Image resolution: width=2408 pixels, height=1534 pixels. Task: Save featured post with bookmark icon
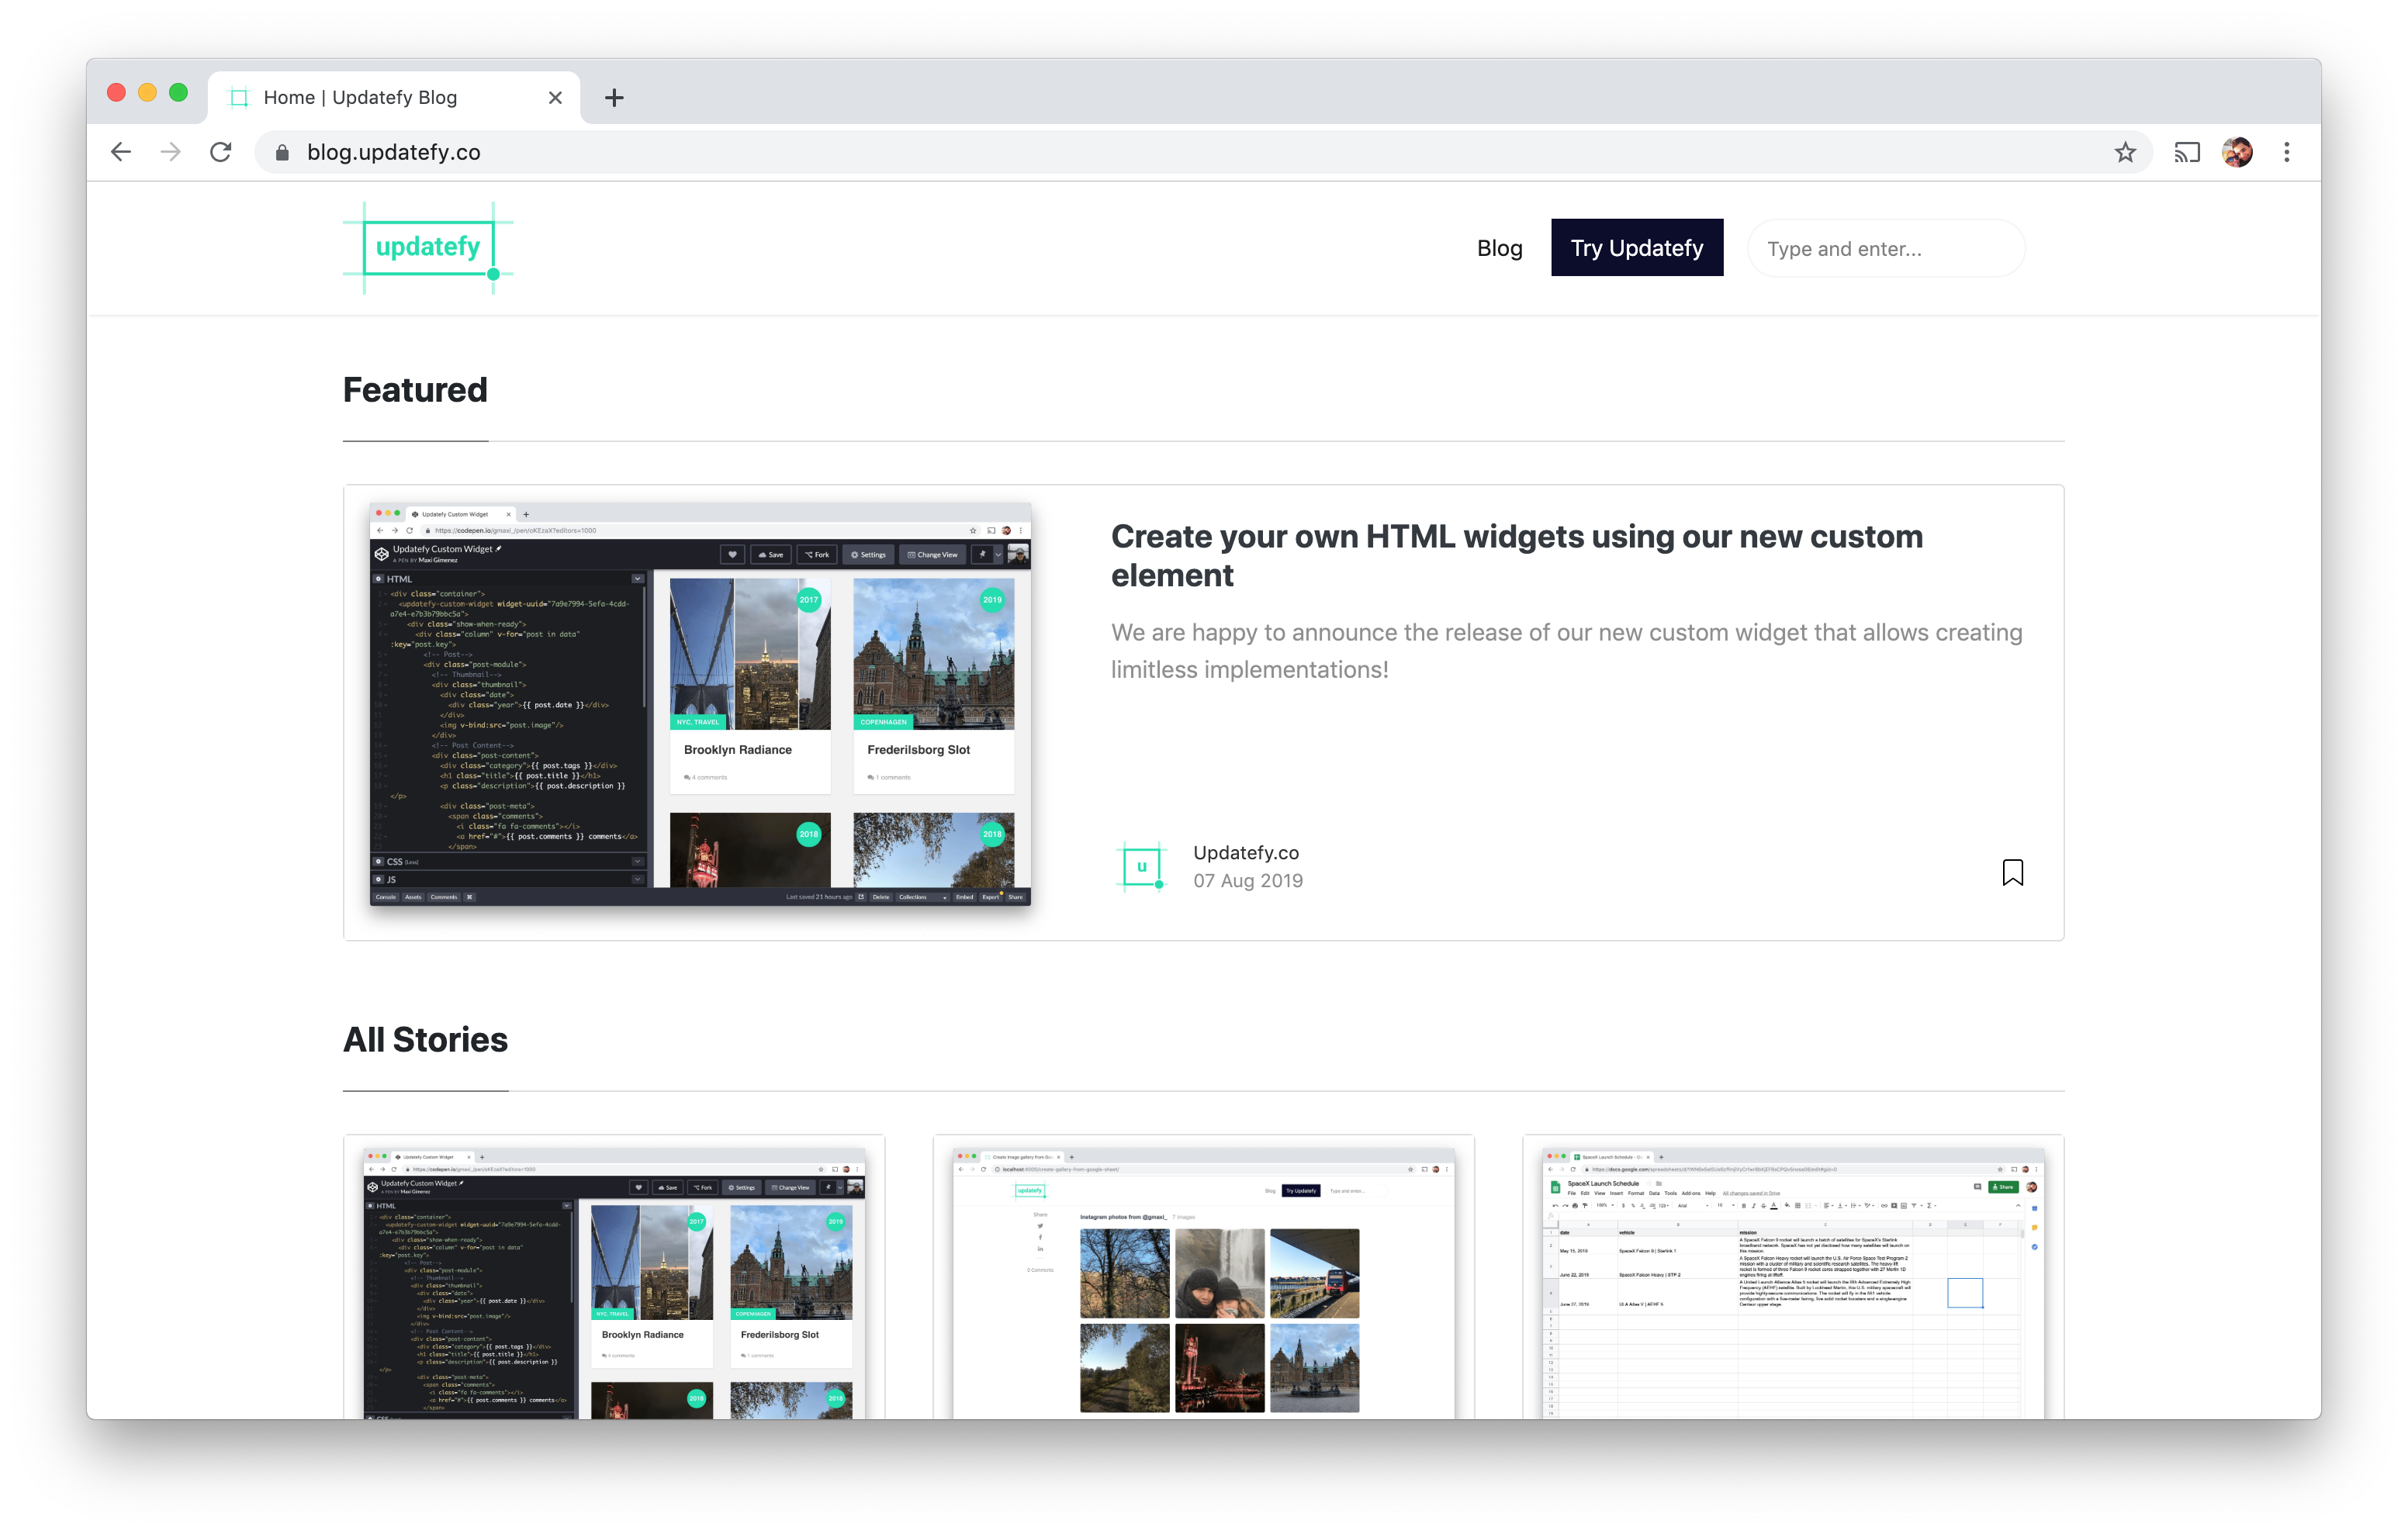tap(2012, 872)
